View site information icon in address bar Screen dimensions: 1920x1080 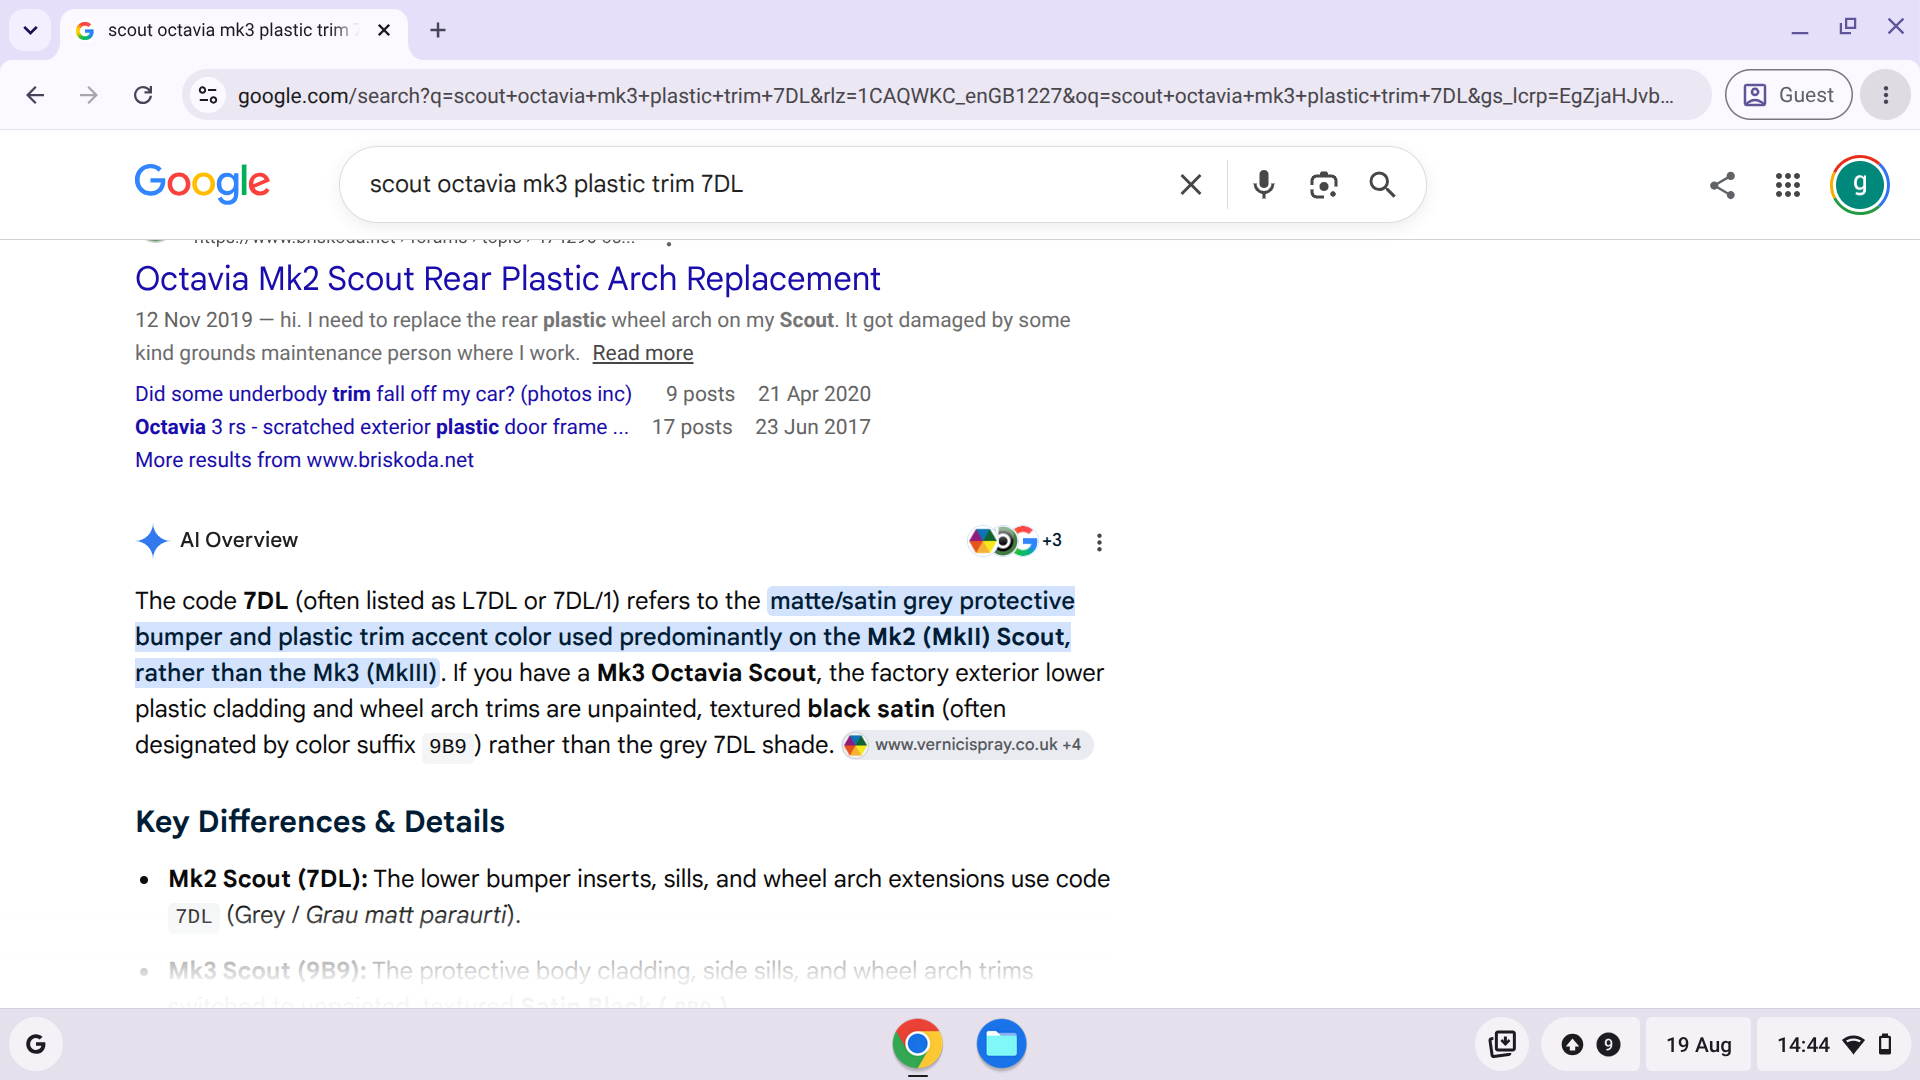pos(208,95)
